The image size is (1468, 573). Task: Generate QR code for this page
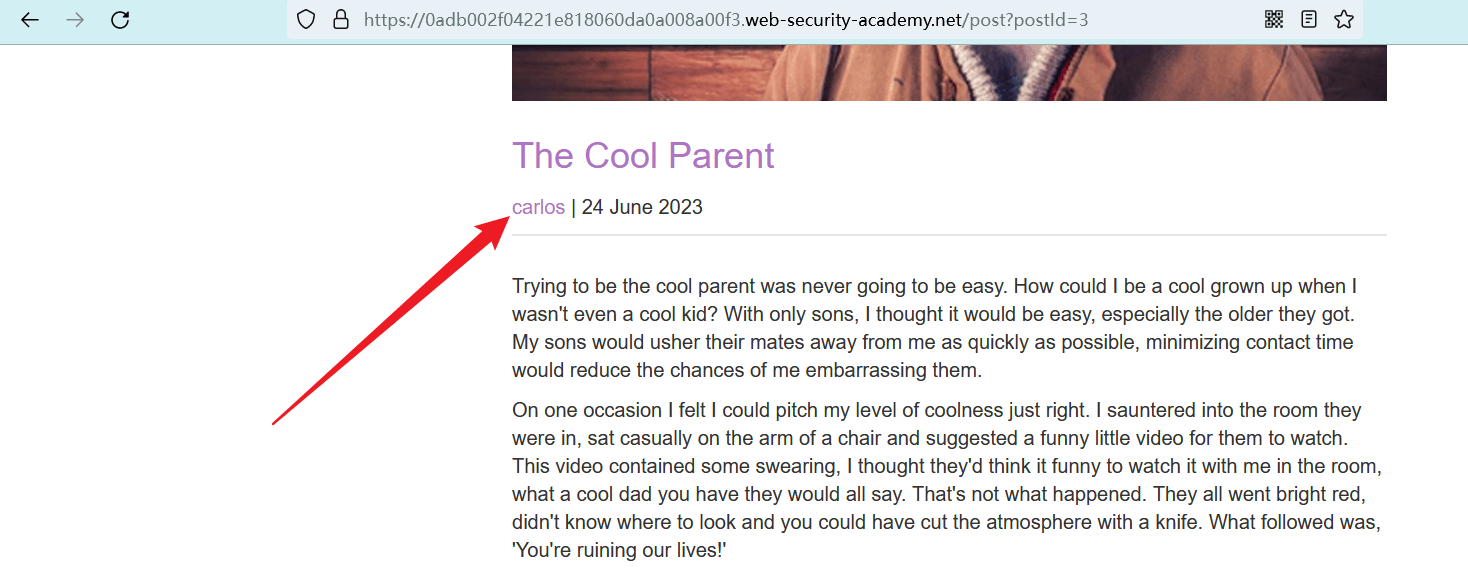(x=1274, y=19)
